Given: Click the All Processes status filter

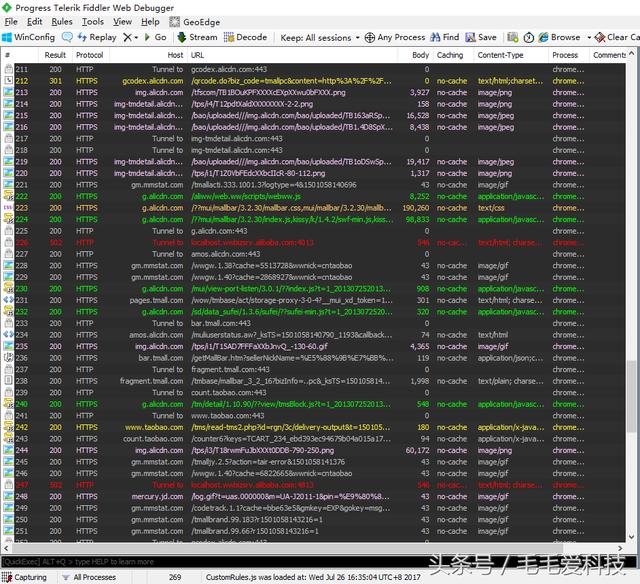Looking at the screenshot, I should (89, 577).
